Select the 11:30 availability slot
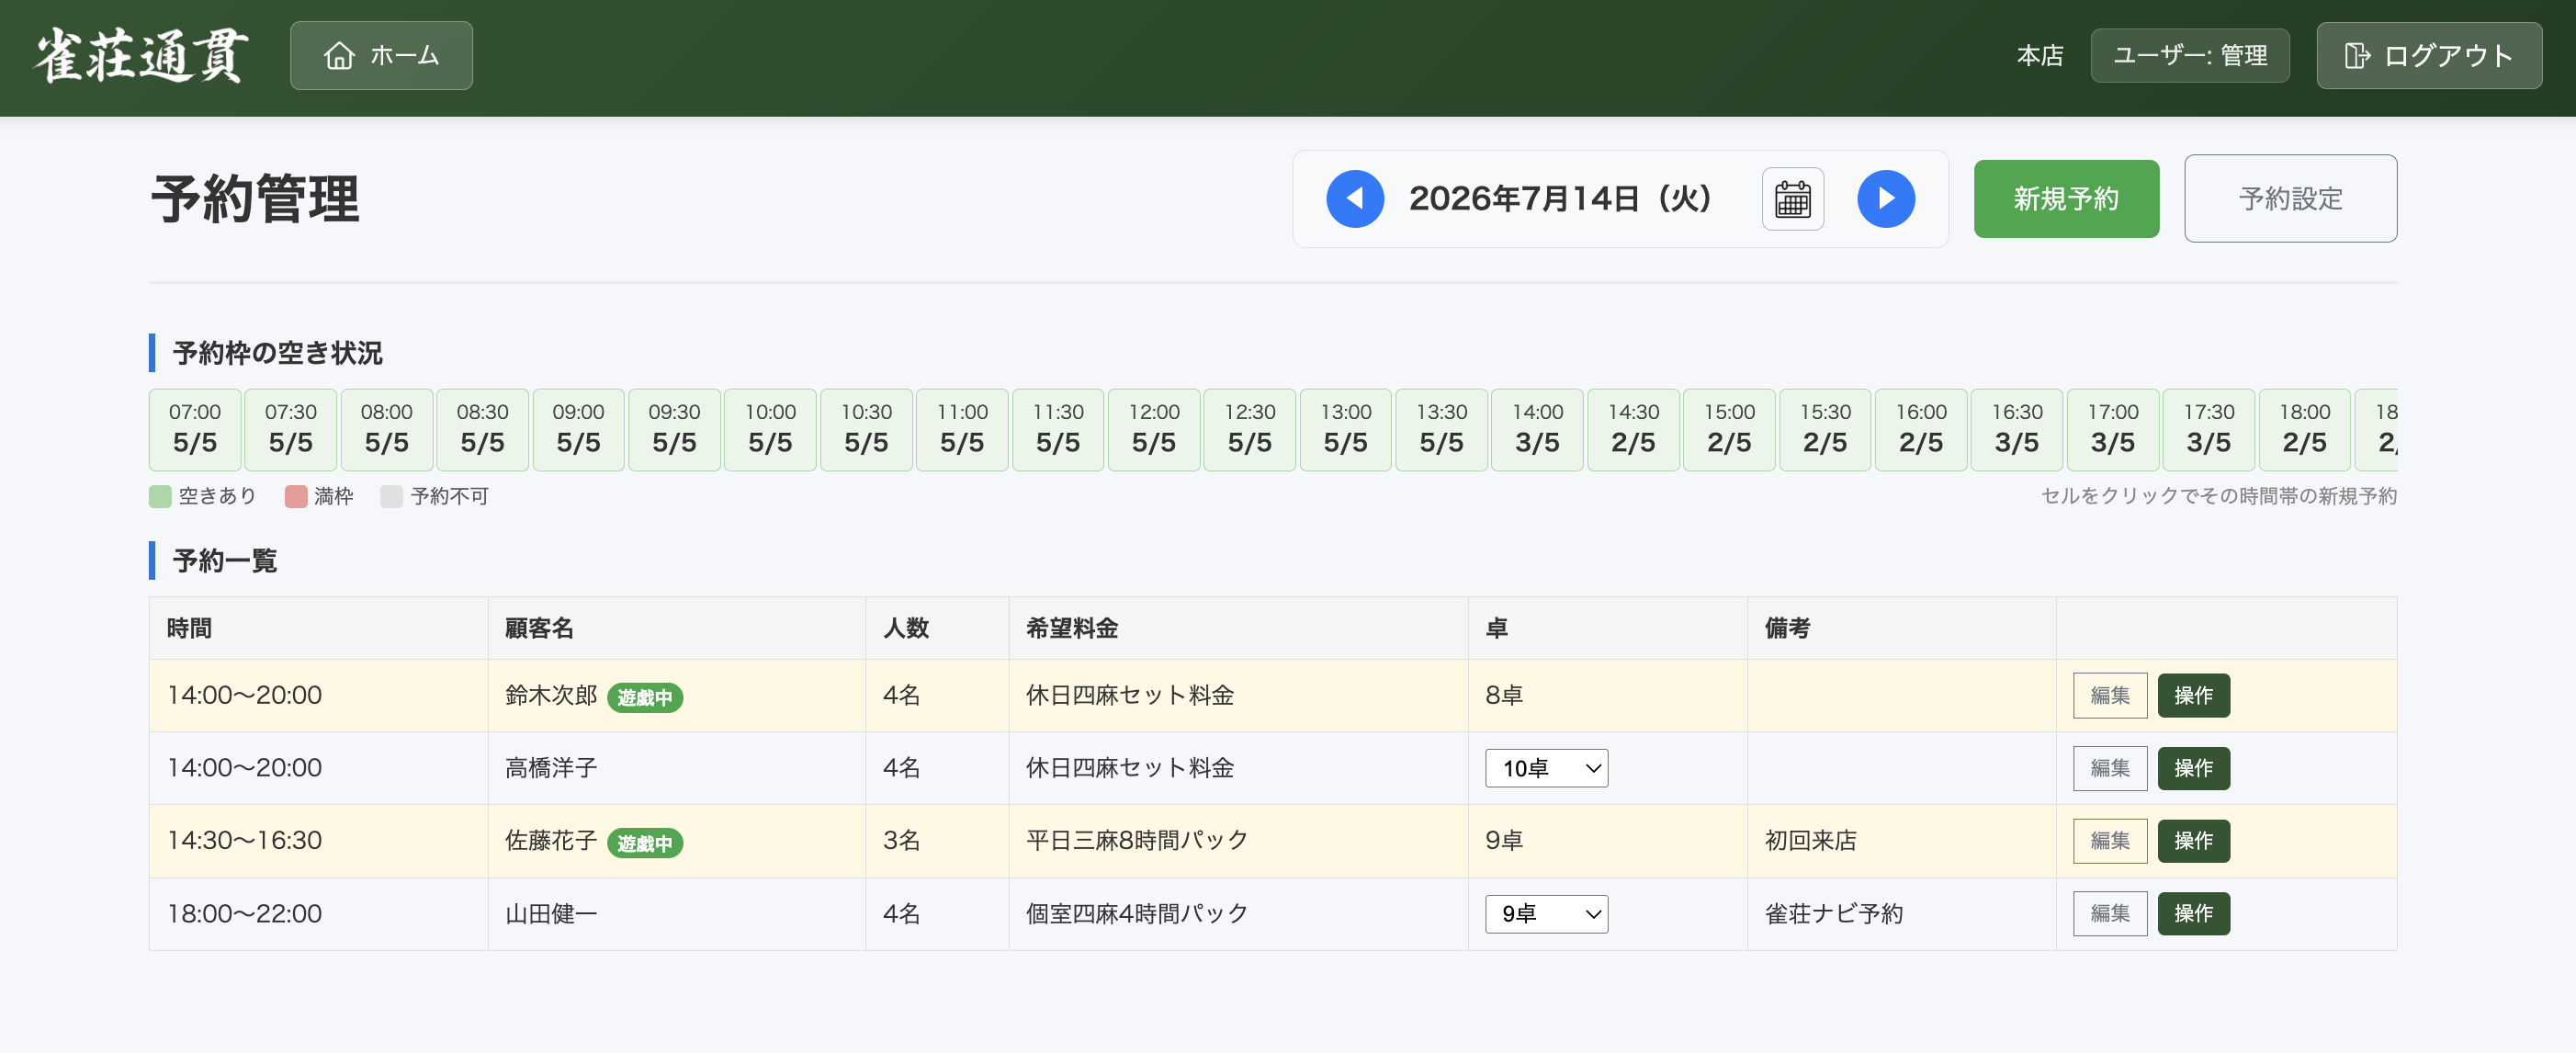 click(1058, 429)
